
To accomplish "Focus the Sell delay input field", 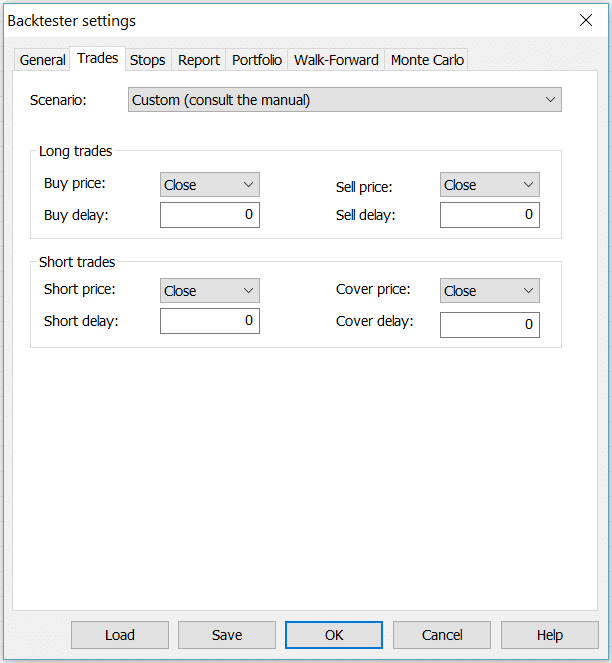I will pos(490,215).
